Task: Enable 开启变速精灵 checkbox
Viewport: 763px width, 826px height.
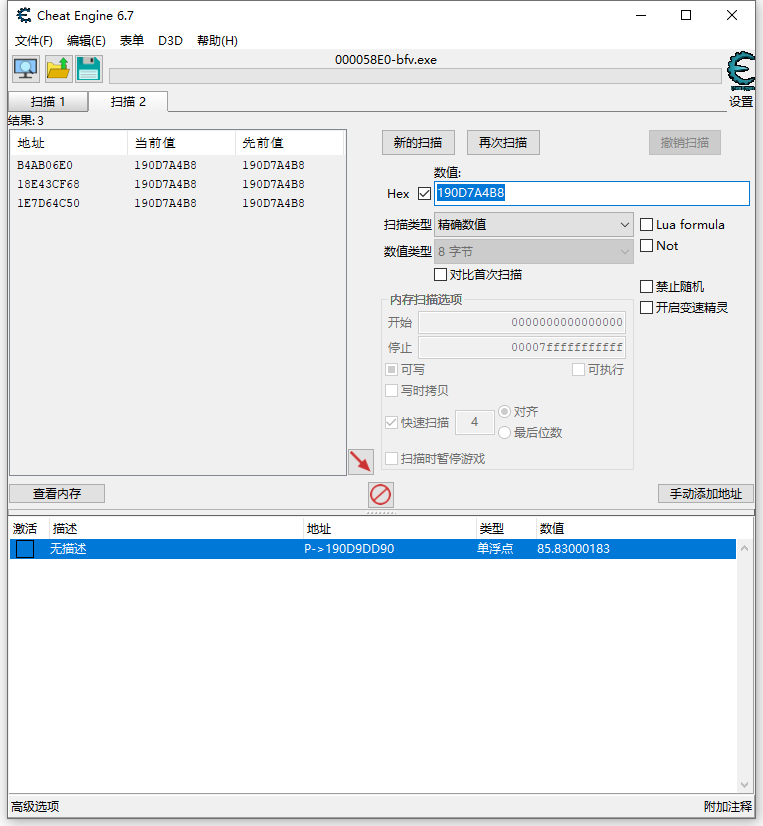Action: point(647,308)
